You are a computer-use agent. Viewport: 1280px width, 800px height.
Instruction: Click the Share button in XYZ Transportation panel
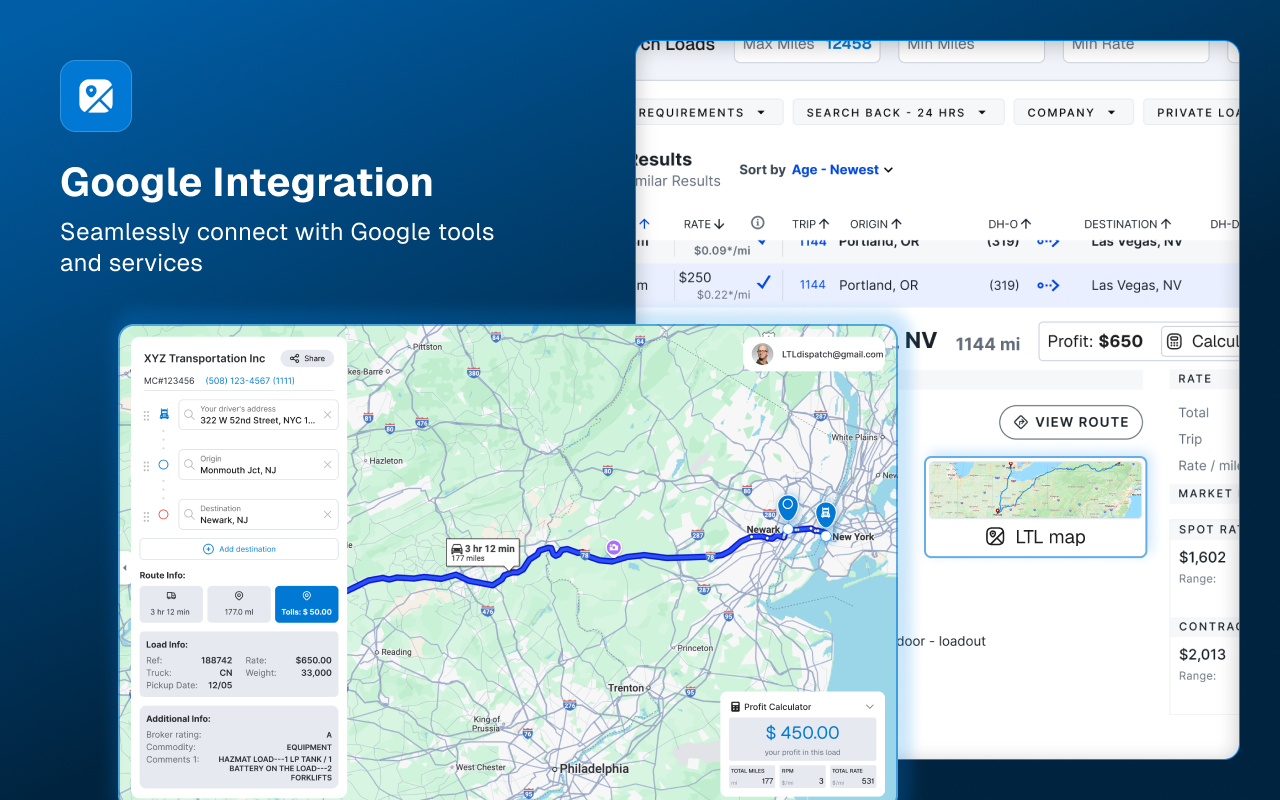coord(307,358)
